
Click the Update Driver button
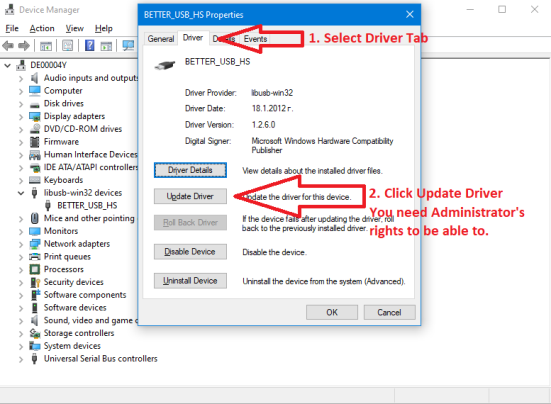(190, 196)
